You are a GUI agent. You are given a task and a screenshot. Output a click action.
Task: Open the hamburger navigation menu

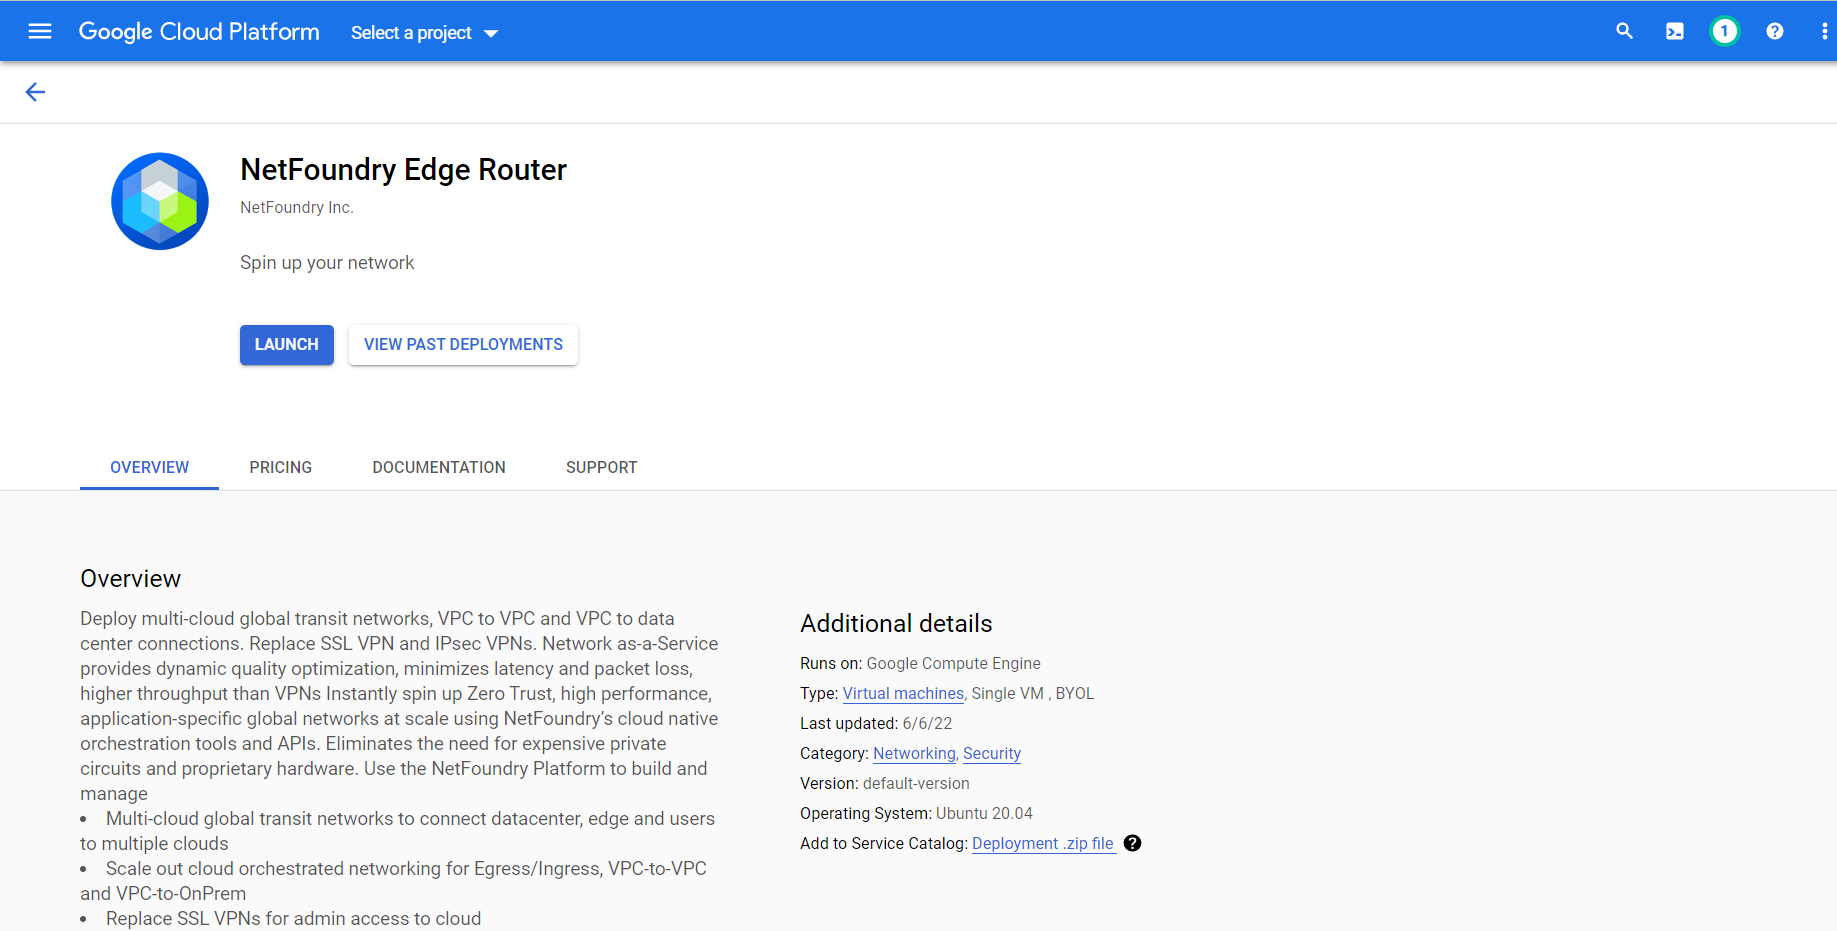40,31
